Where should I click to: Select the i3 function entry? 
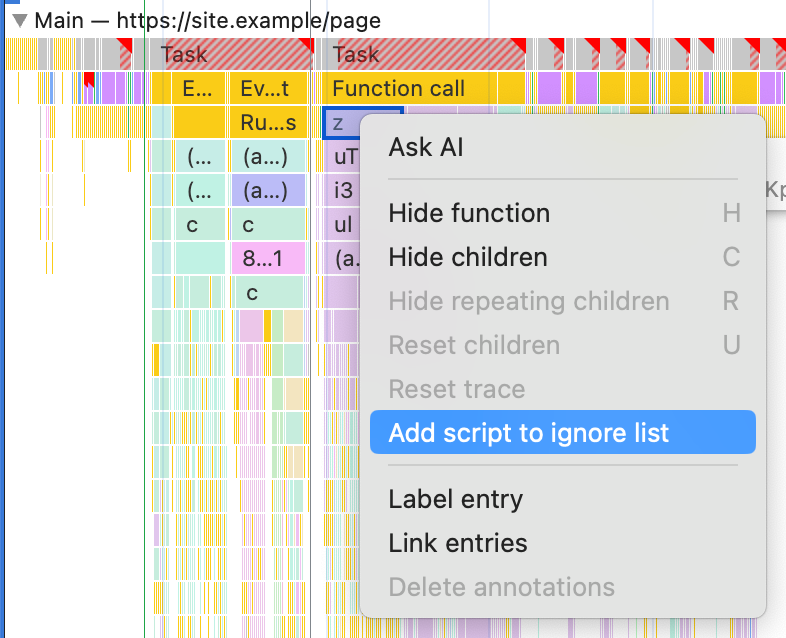click(342, 190)
